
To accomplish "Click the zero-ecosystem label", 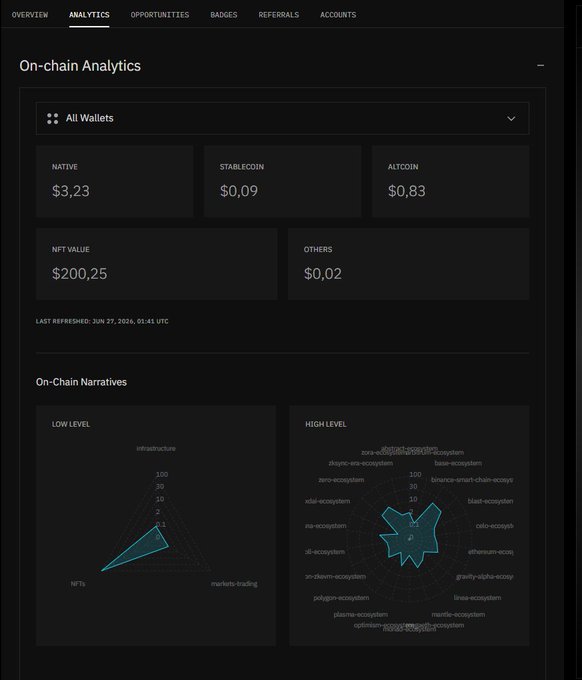I will (341, 480).
